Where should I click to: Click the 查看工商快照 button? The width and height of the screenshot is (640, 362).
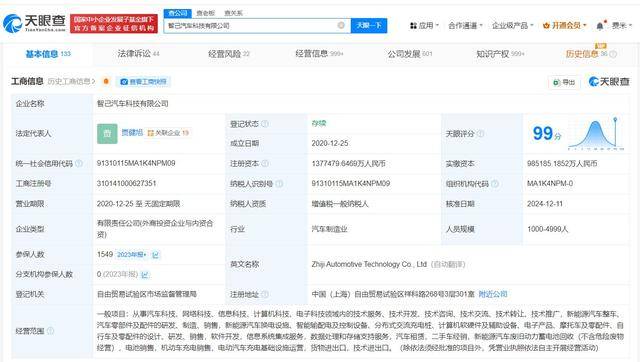143,82
